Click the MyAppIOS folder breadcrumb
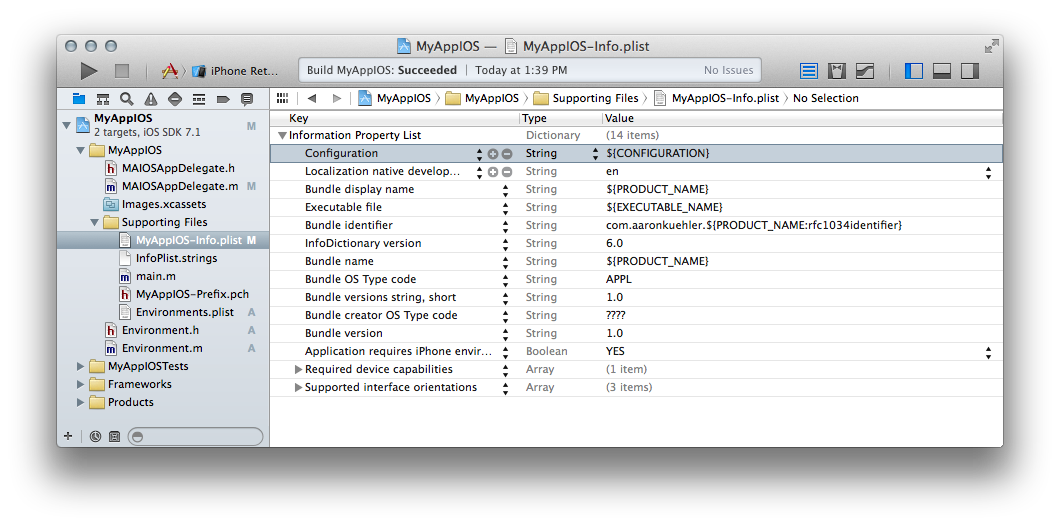This screenshot has height=526, width=1060. (482, 98)
